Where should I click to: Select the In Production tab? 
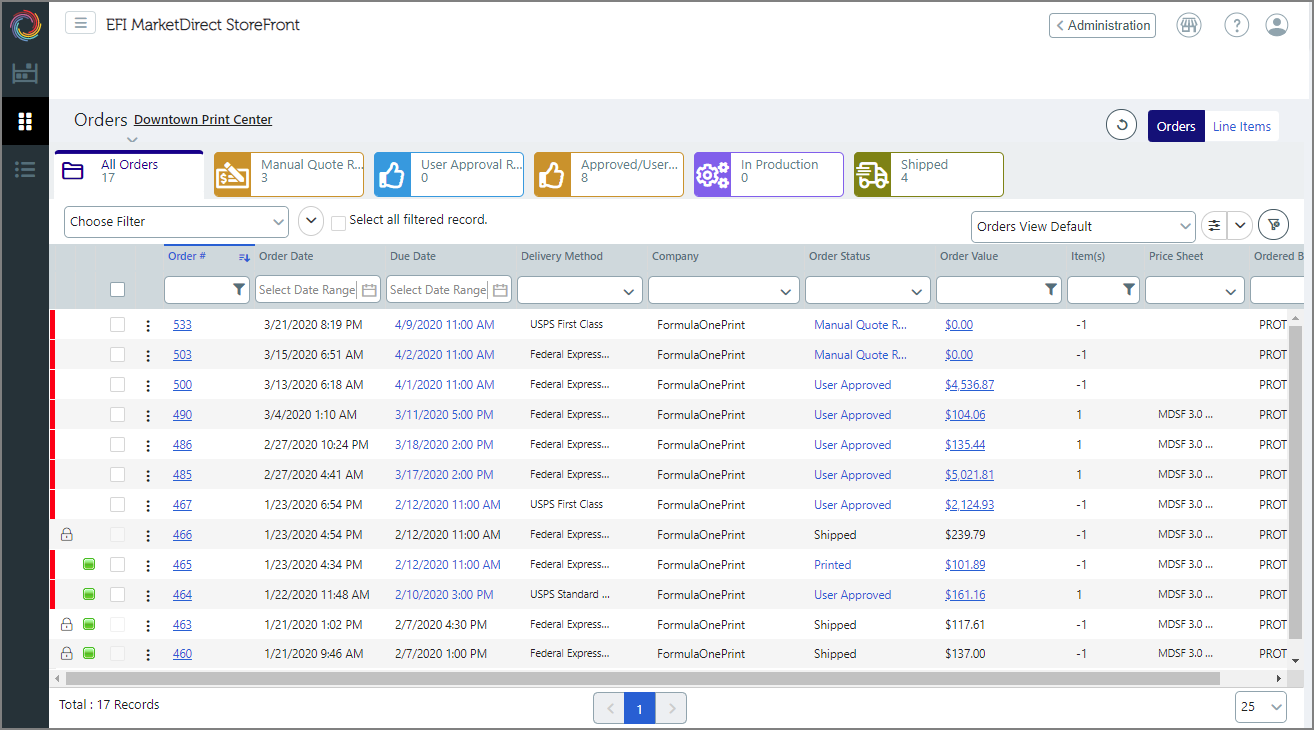click(768, 174)
